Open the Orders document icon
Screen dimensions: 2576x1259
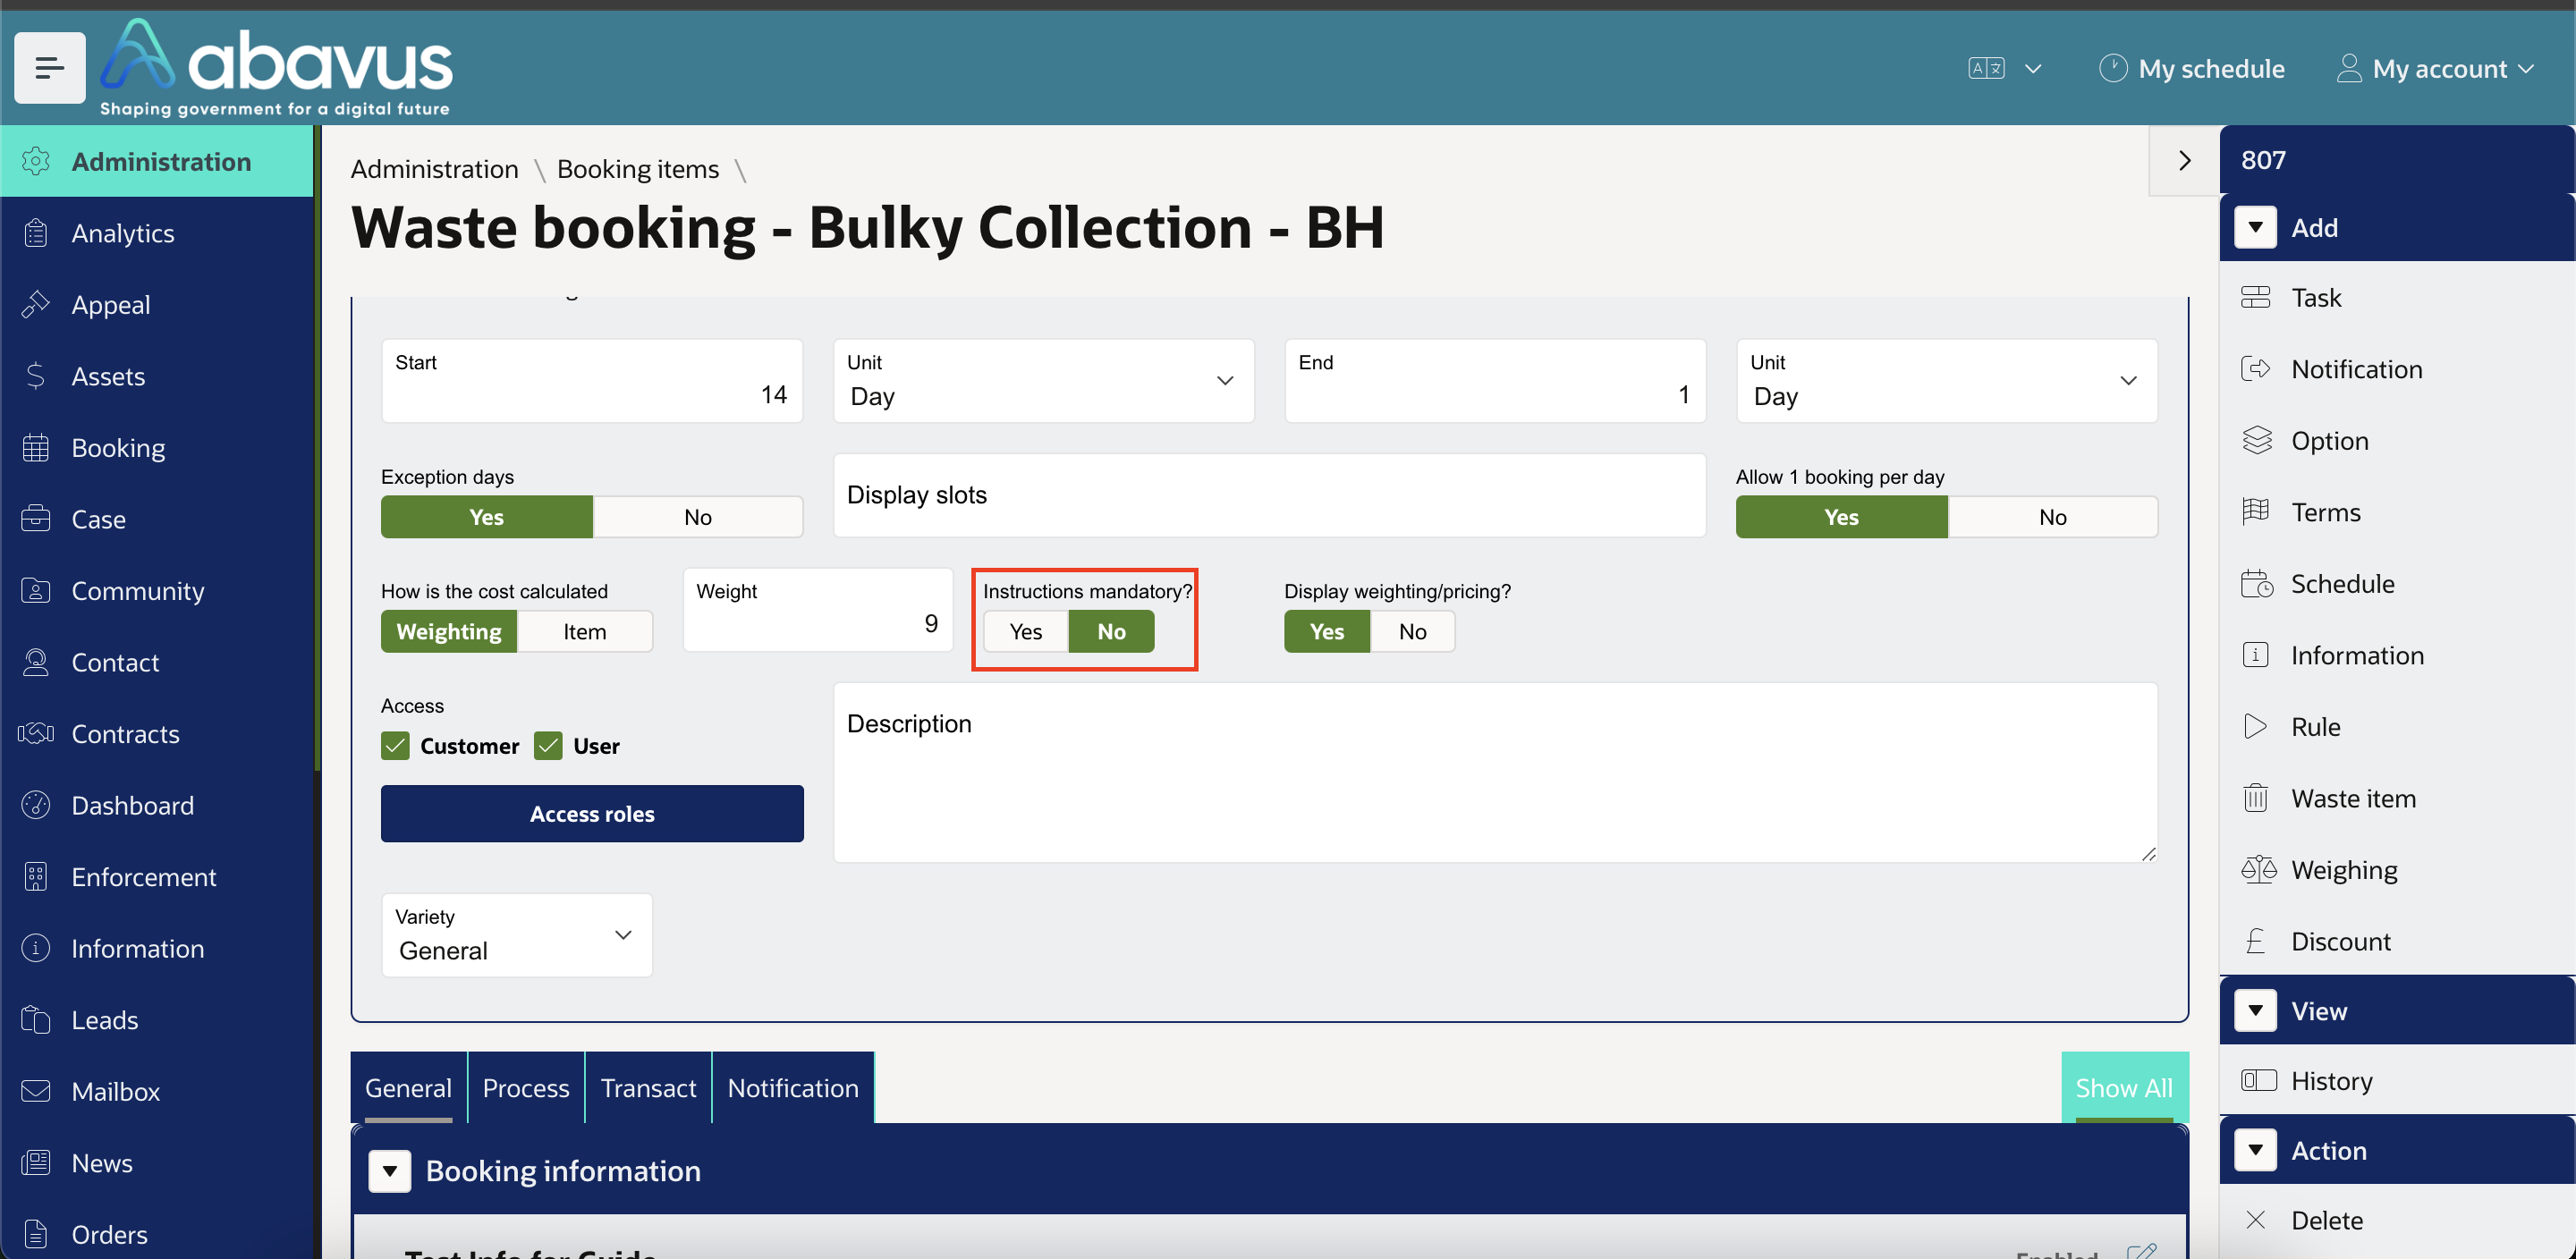pyautogui.click(x=36, y=1234)
